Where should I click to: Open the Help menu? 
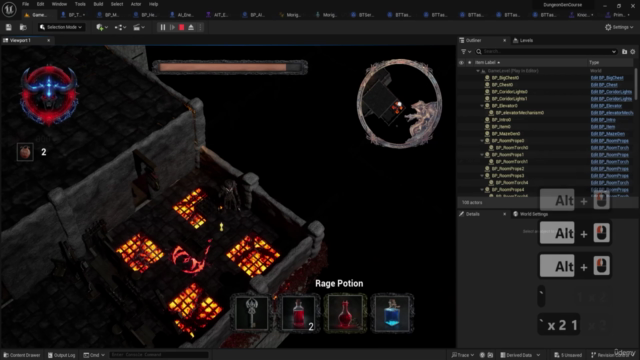point(153,4)
